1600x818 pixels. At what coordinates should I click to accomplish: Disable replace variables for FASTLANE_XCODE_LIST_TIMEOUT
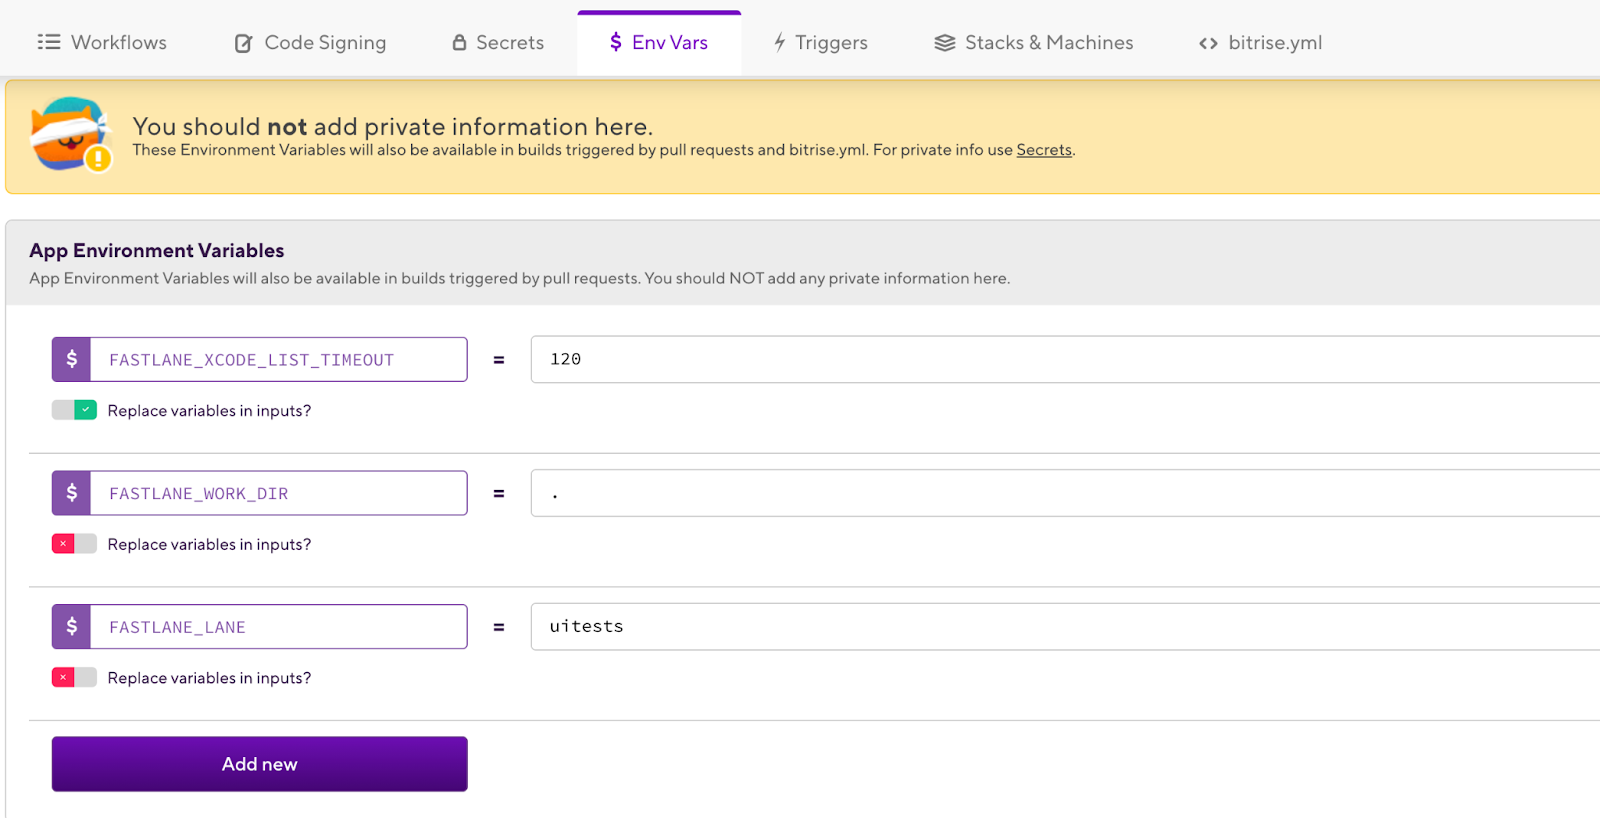pos(75,410)
